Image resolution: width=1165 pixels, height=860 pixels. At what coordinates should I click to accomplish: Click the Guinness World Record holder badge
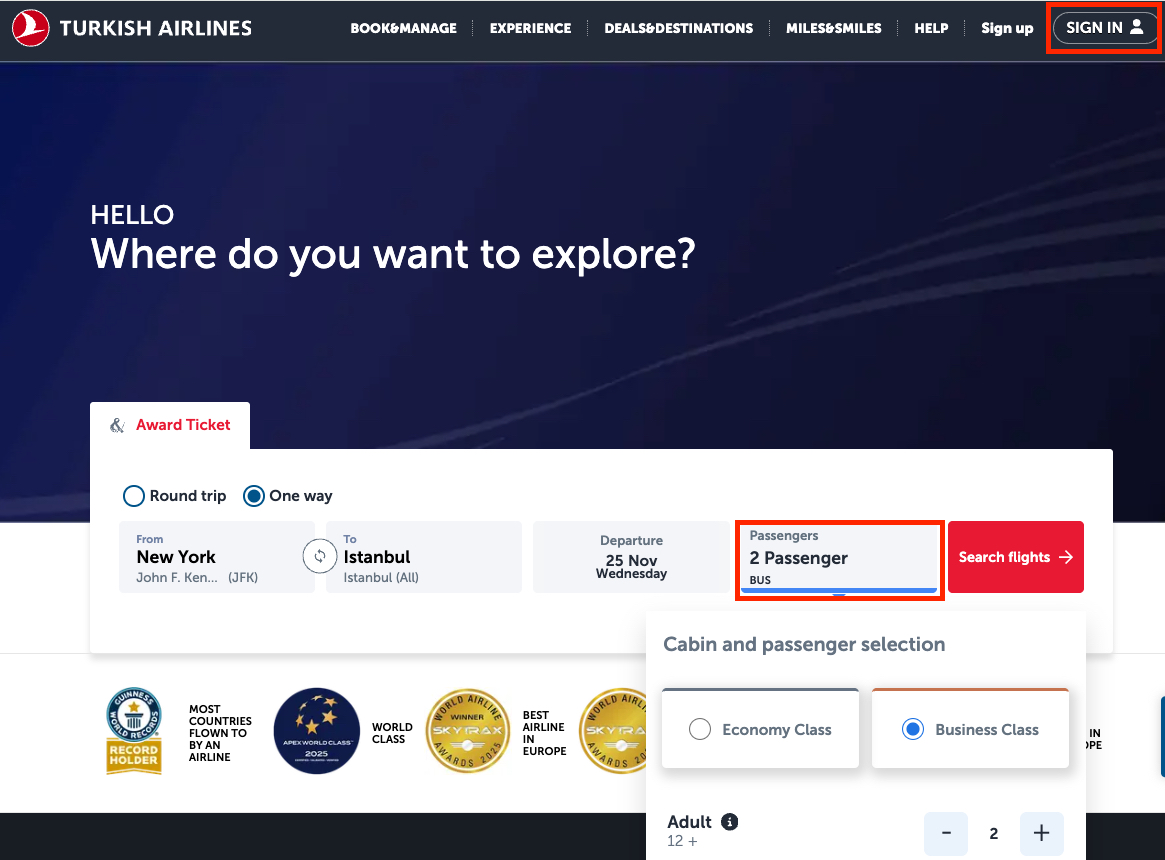(x=134, y=730)
